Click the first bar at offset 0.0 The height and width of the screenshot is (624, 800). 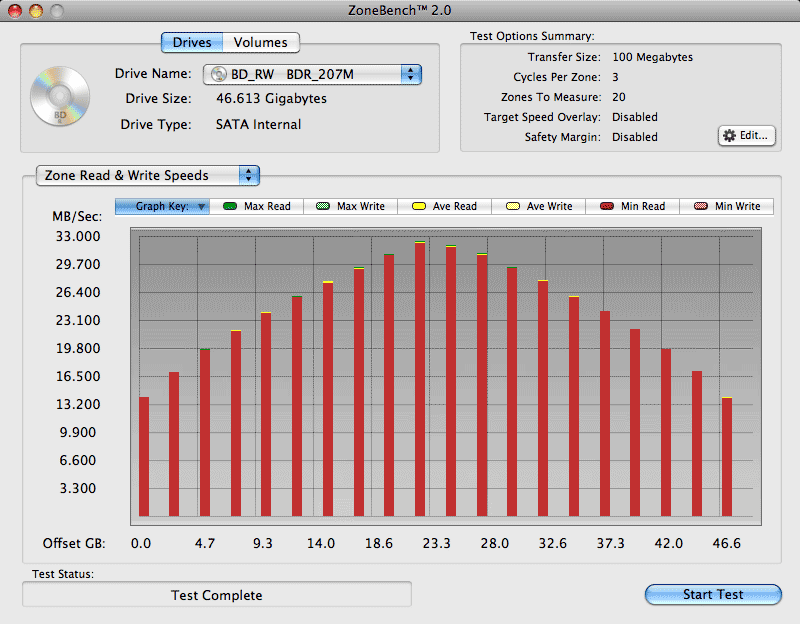pyautogui.click(x=144, y=455)
